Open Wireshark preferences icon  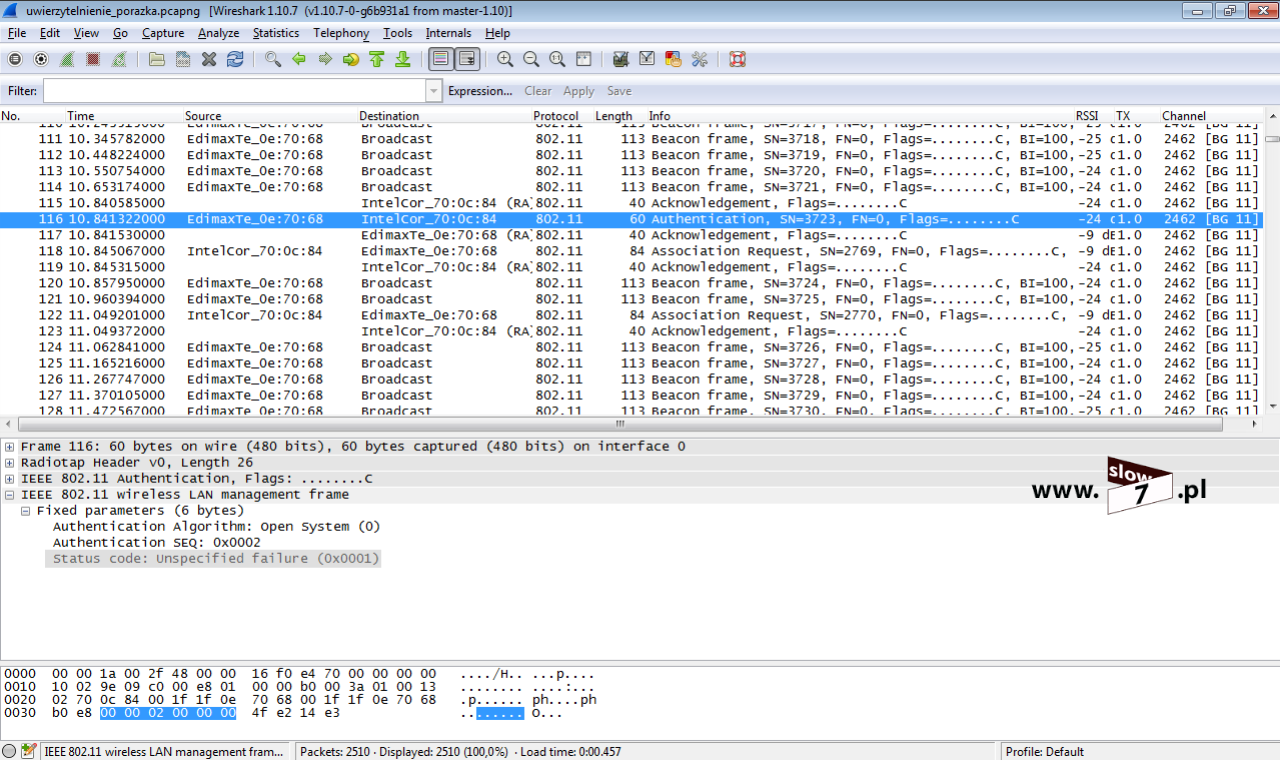[699, 59]
